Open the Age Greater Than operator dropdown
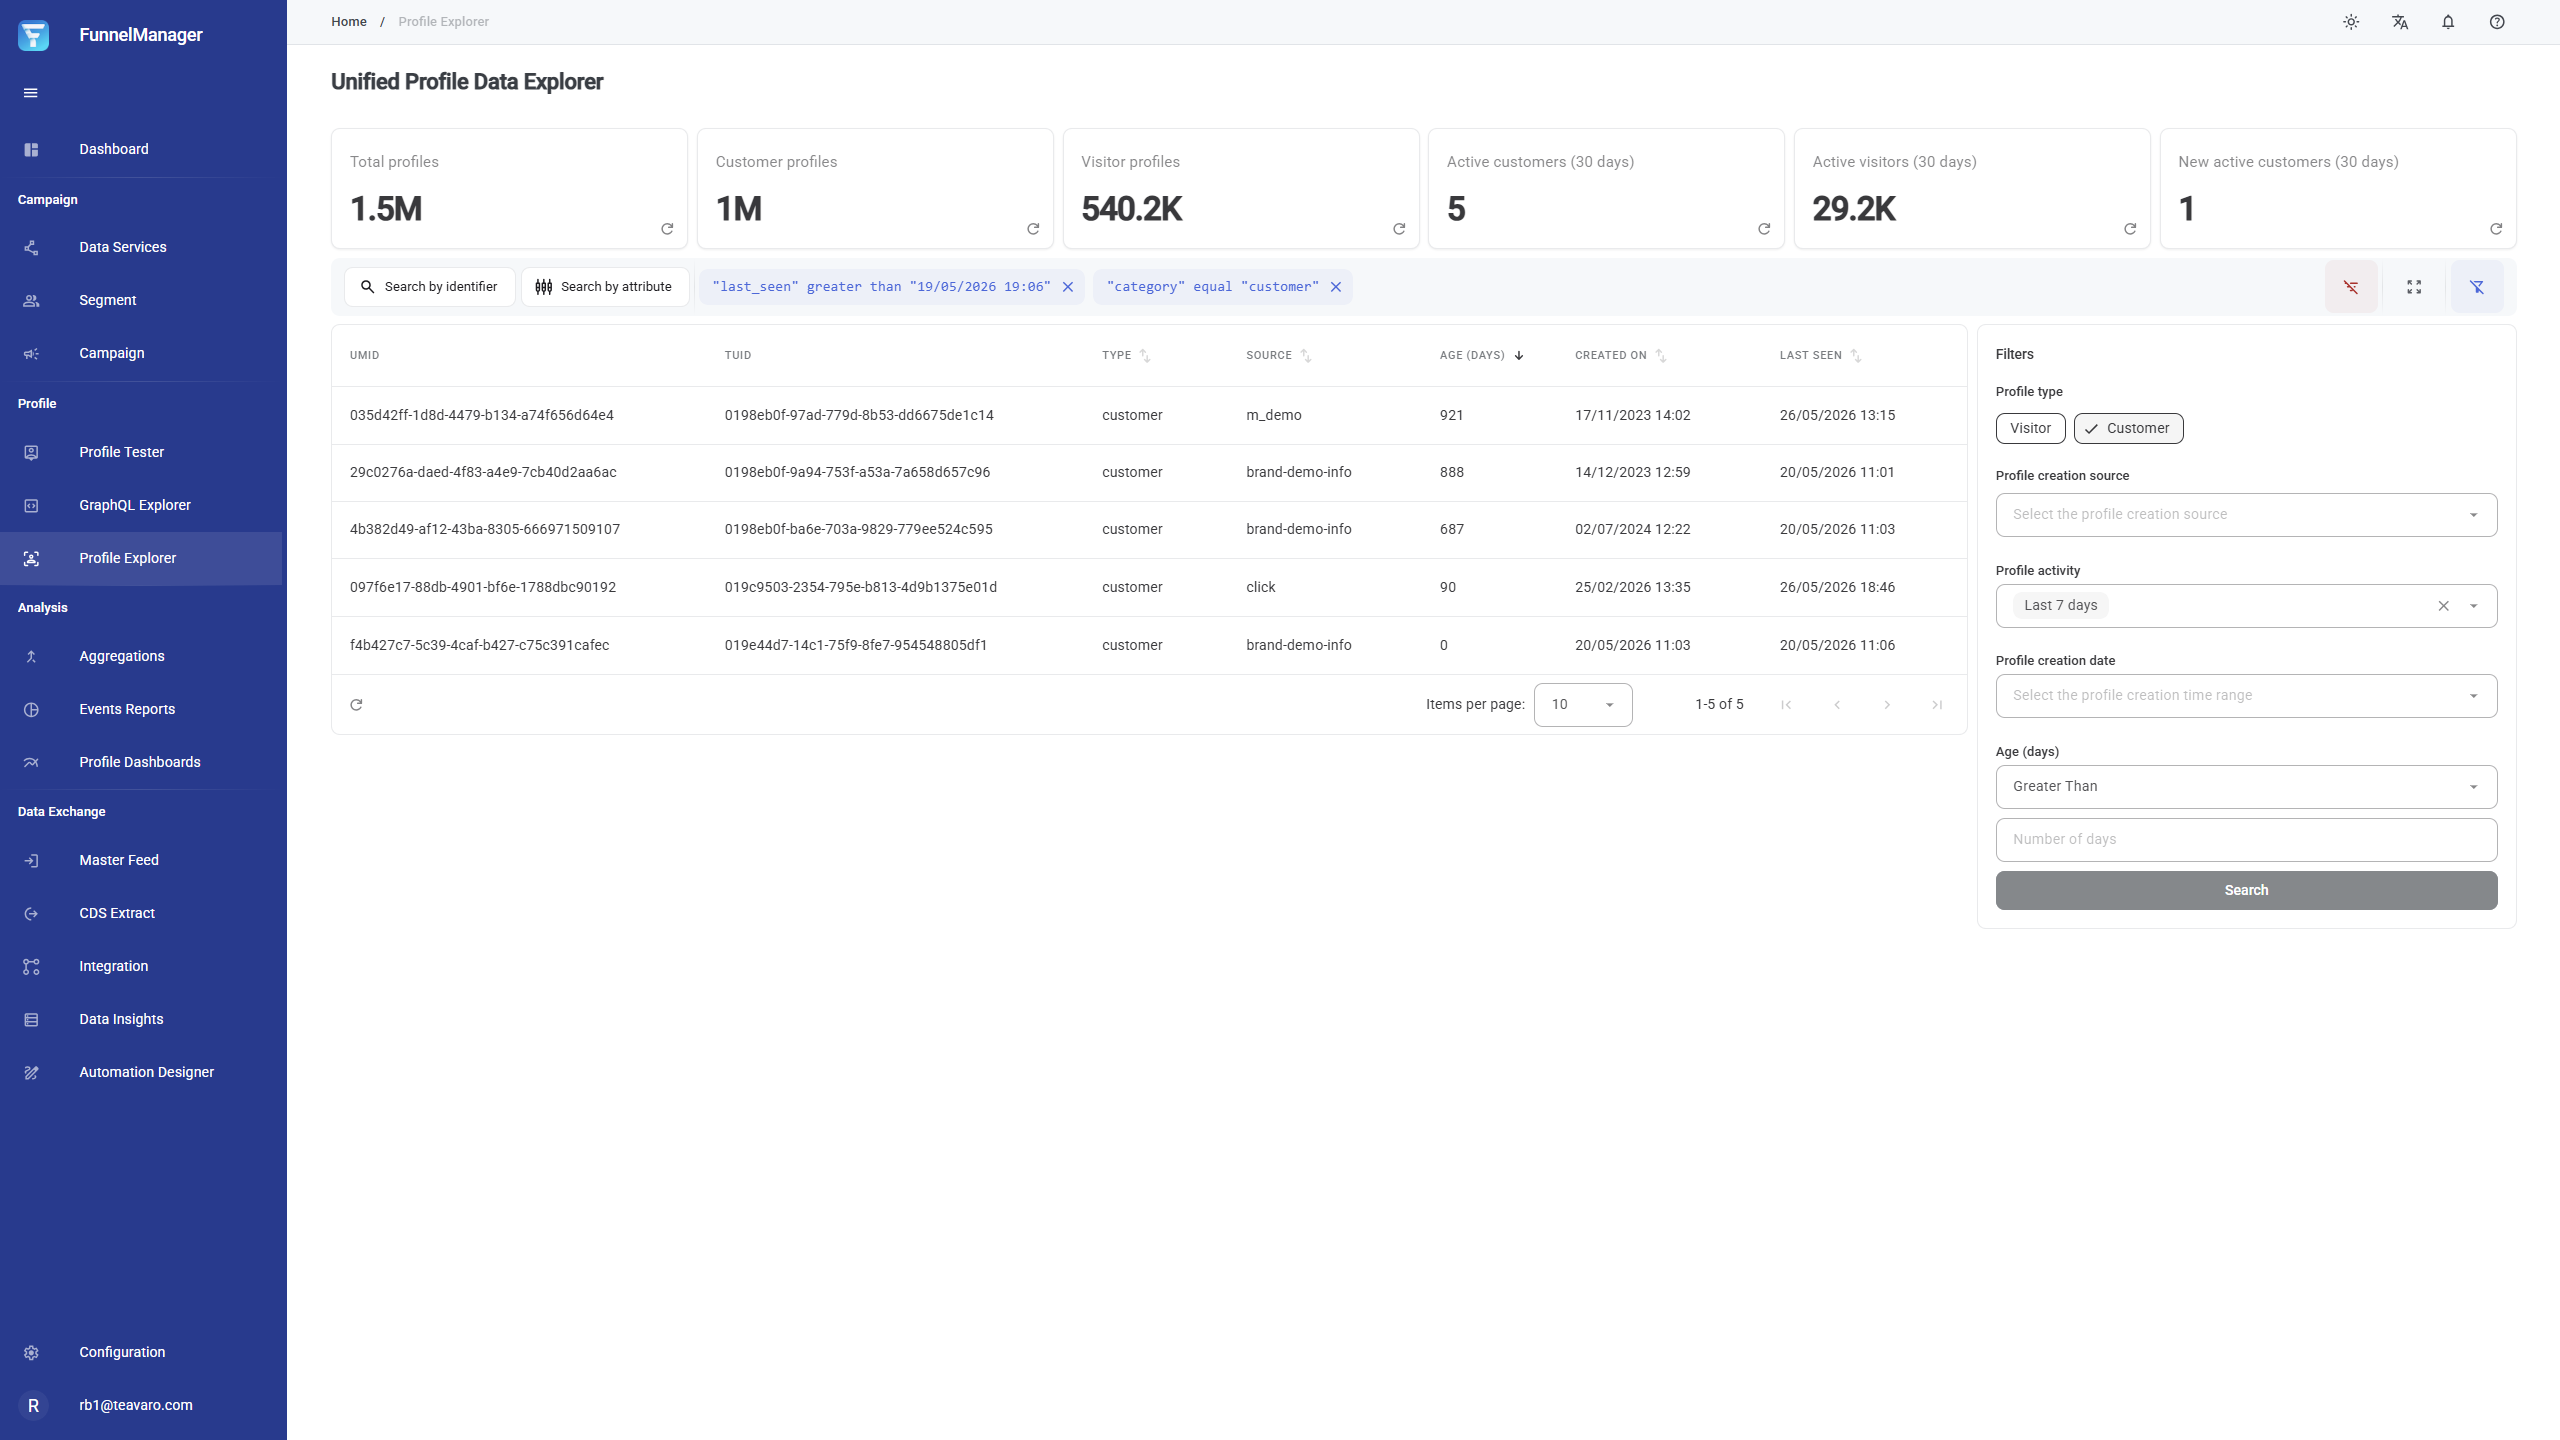Screen dimensions: 2560x1440 point(2246,787)
